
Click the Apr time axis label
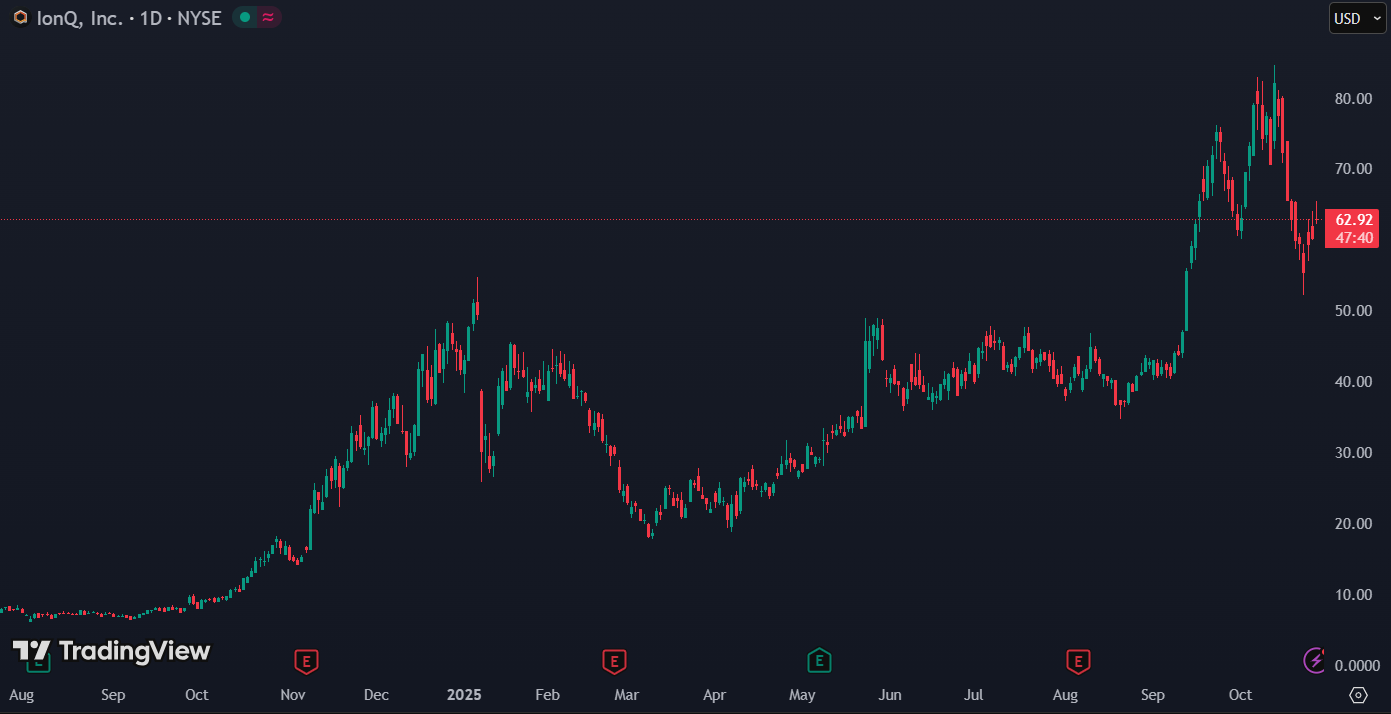click(714, 695)
